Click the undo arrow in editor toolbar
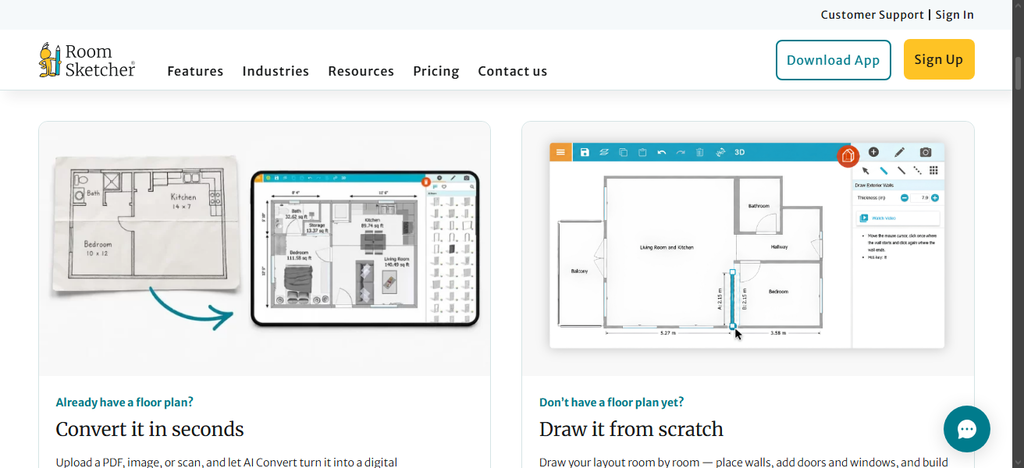This screenshot has height=468, width=1024. coord(662,152)
